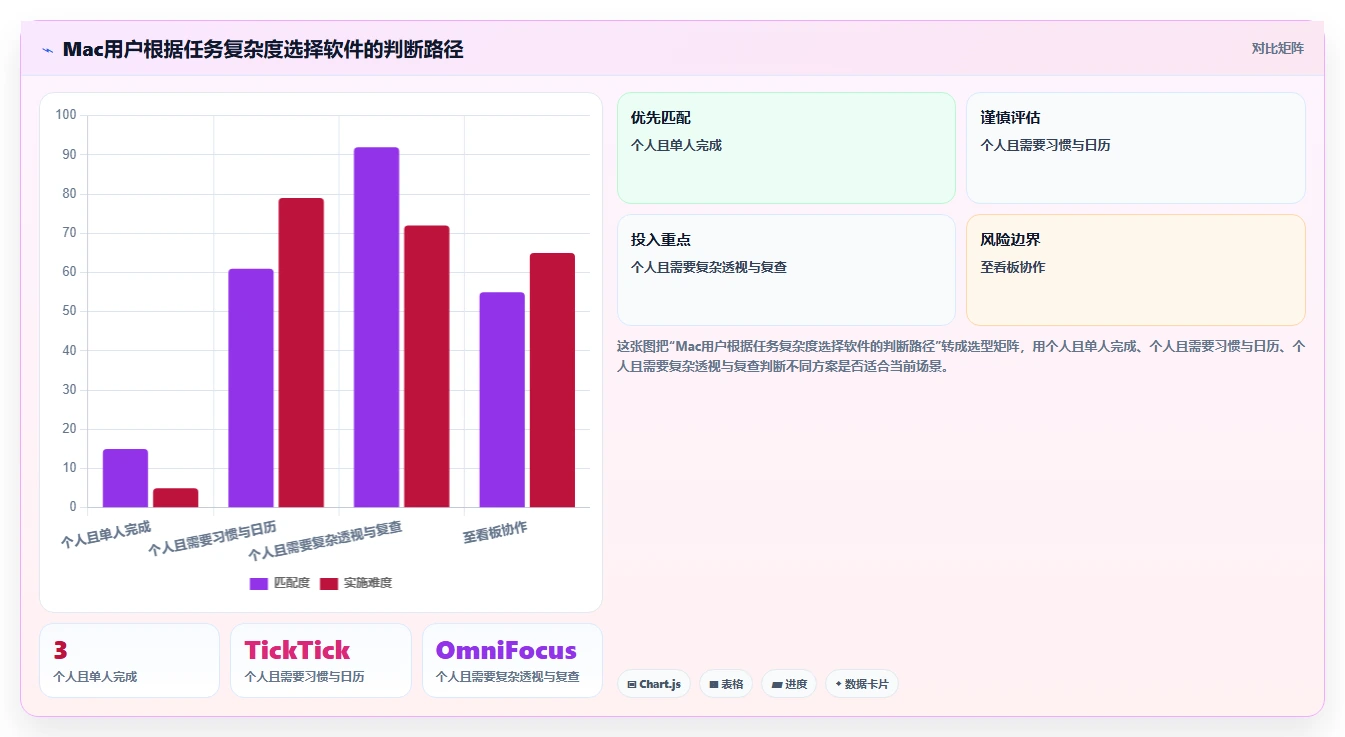Select the stat card showing 3
This screenshot has height=737, width=1345.
click(129, 660)
